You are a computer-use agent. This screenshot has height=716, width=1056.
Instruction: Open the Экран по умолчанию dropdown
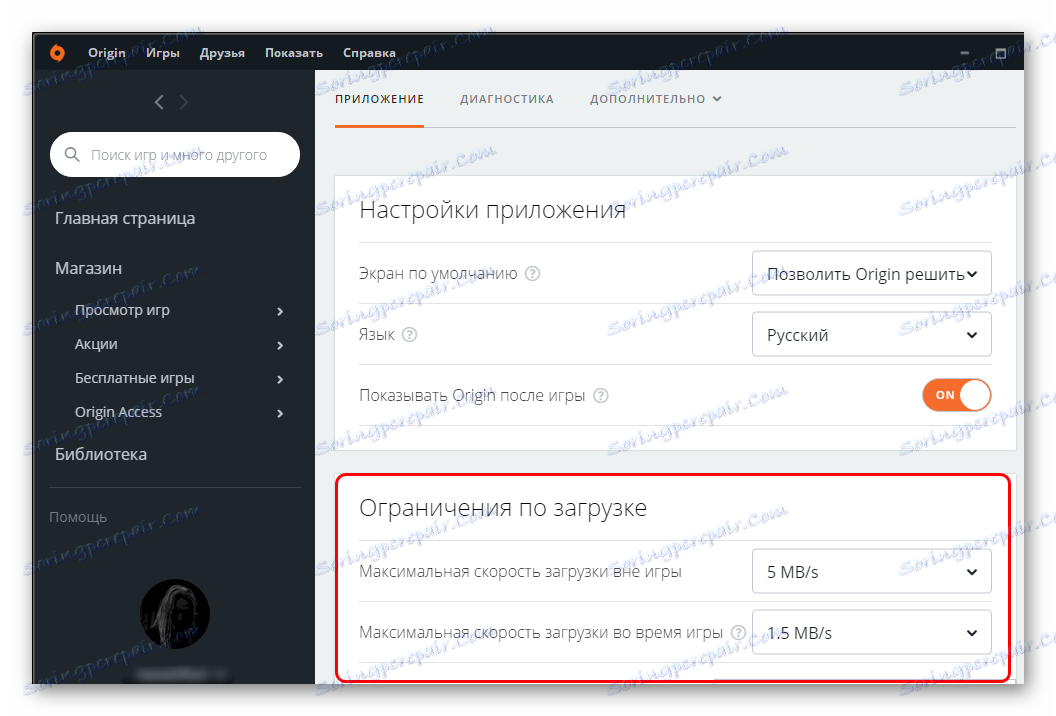coord(871,273)
